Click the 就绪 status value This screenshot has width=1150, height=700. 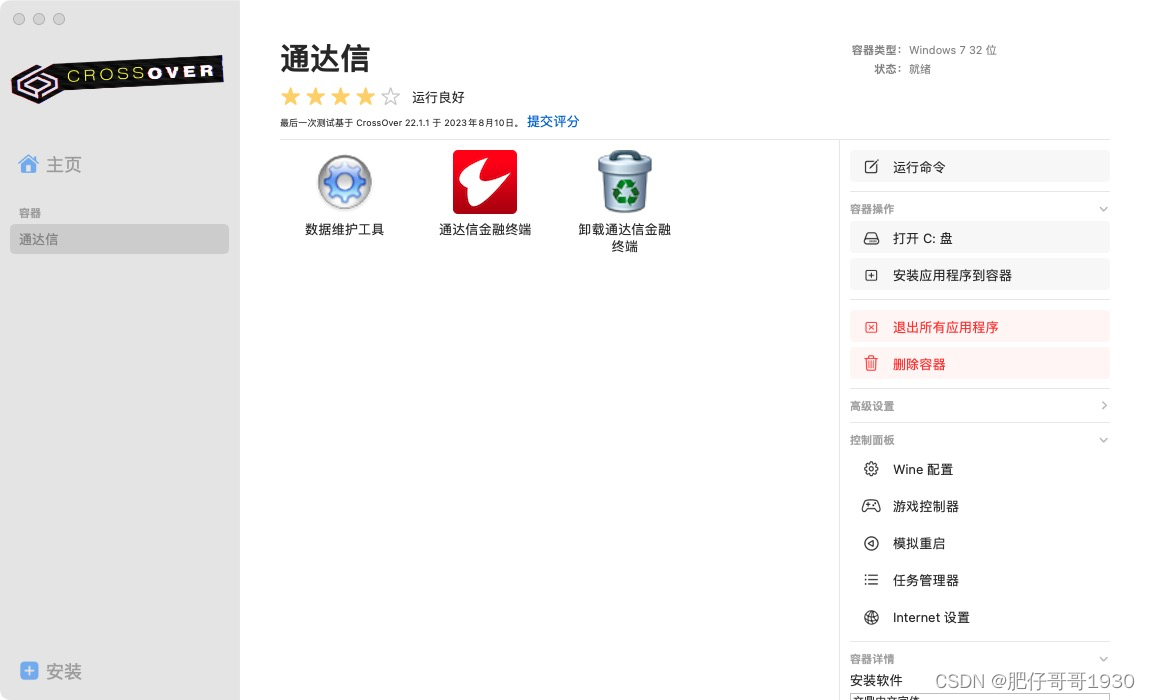[x=920, y=69]
